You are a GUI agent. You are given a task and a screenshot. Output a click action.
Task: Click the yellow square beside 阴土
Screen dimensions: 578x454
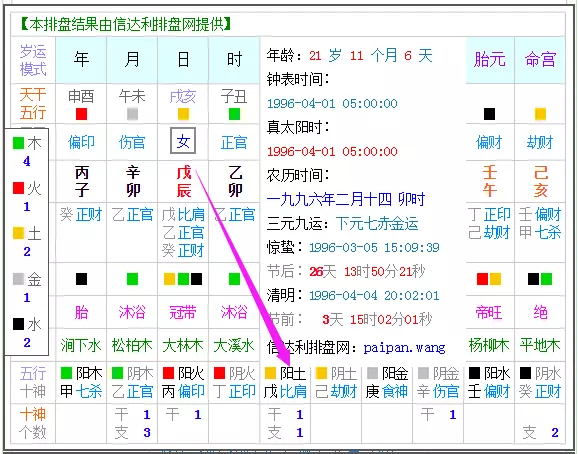(x=321, y=373)
